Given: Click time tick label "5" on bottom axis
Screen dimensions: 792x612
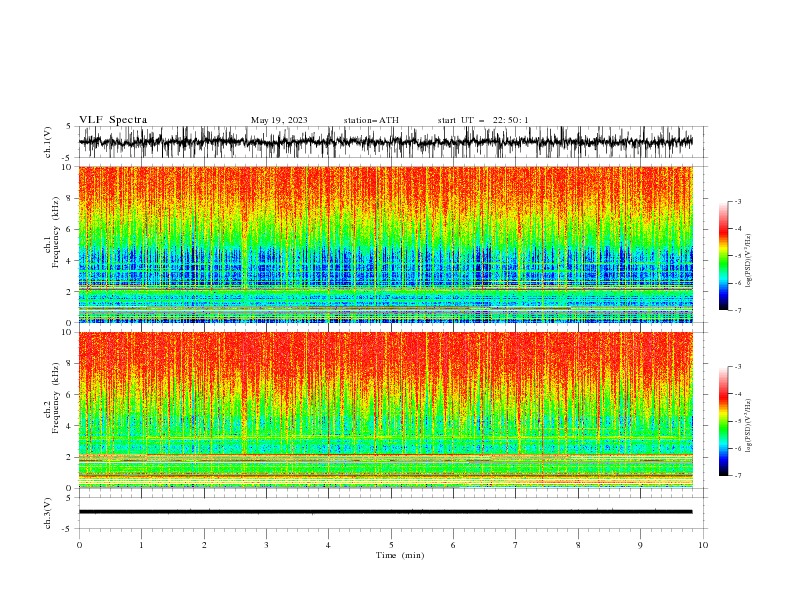Looking at the screenshot, I should [x=391, y=545].
